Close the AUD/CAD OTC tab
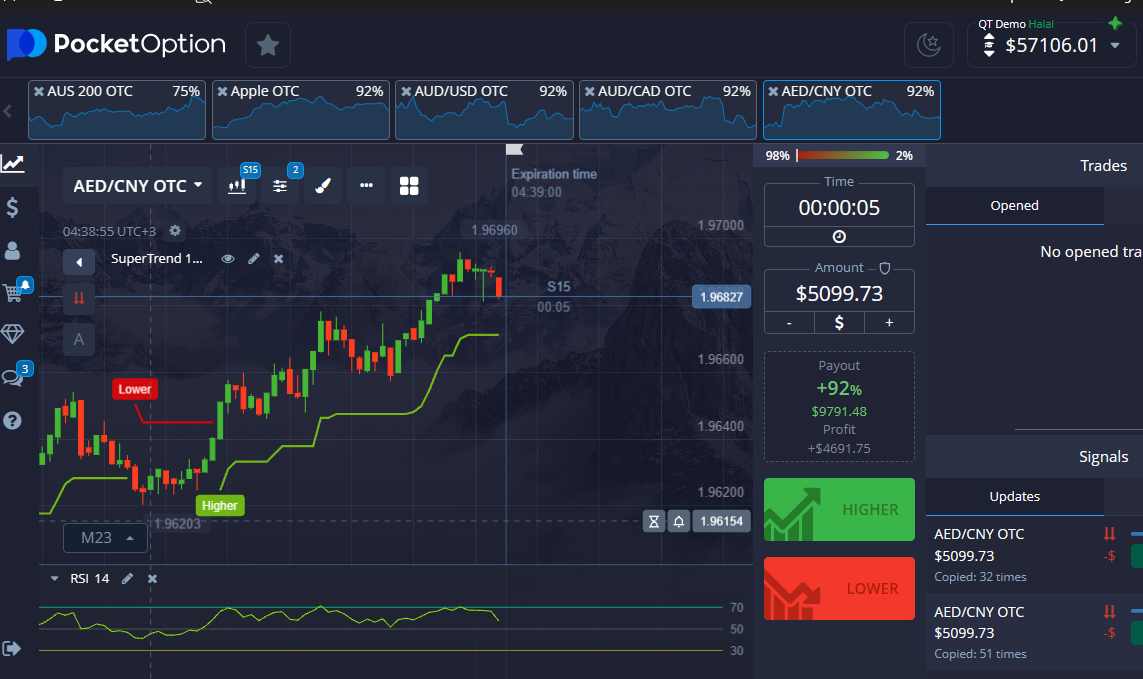 590,91
